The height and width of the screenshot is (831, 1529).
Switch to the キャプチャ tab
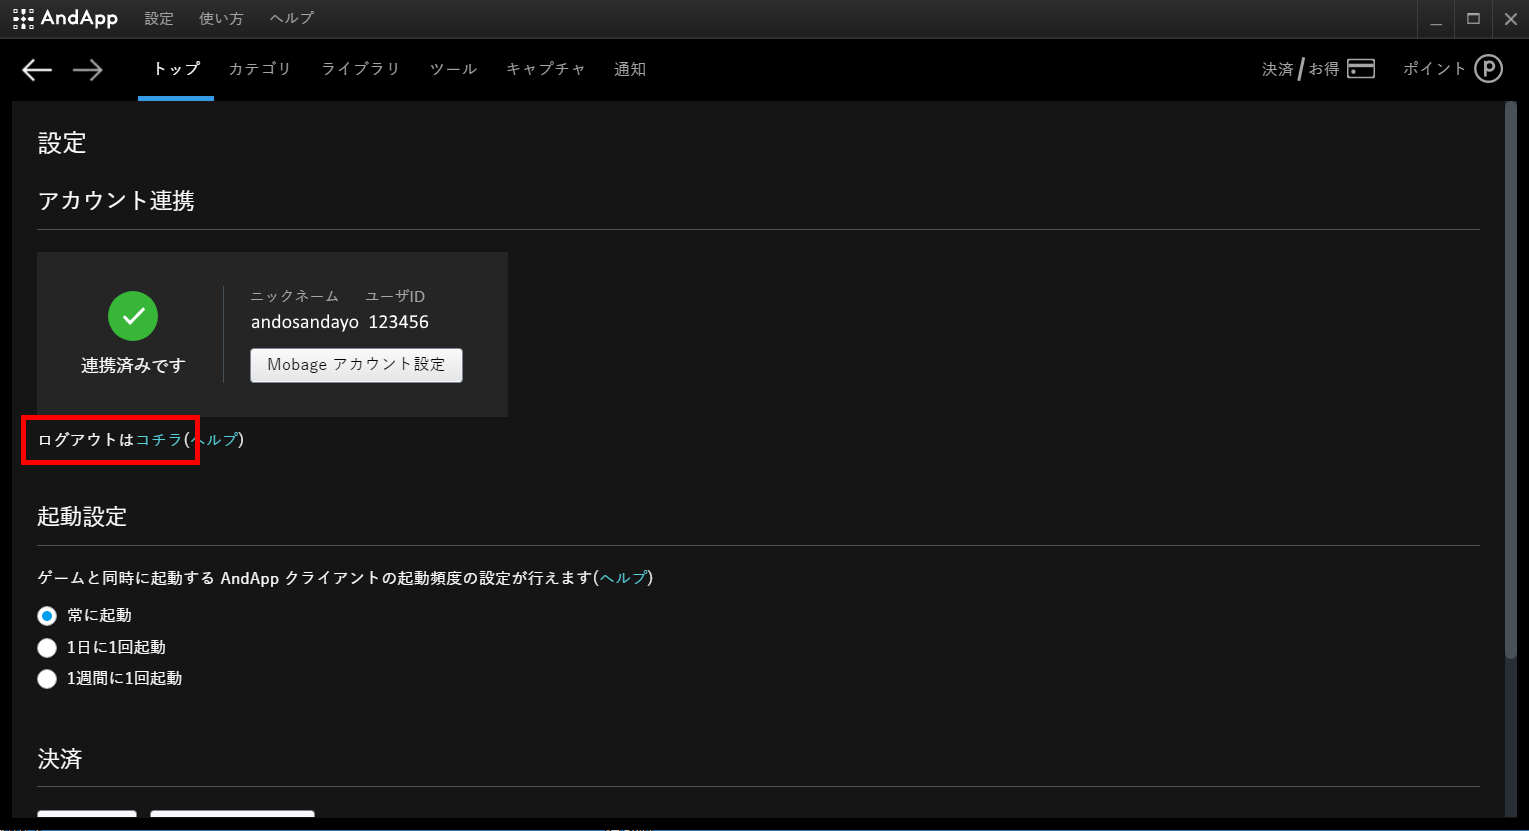click(x=545, y=69)
